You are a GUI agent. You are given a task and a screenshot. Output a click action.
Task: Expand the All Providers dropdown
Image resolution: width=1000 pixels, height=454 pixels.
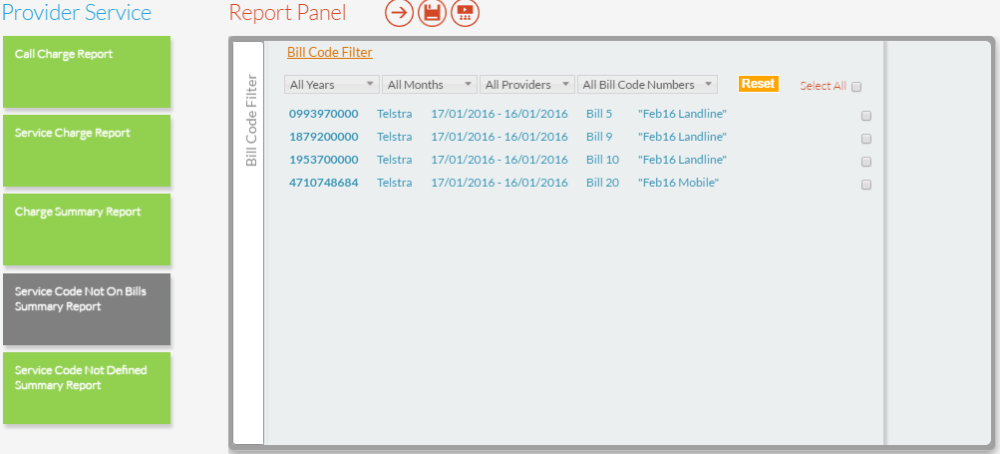coord(527,85)
